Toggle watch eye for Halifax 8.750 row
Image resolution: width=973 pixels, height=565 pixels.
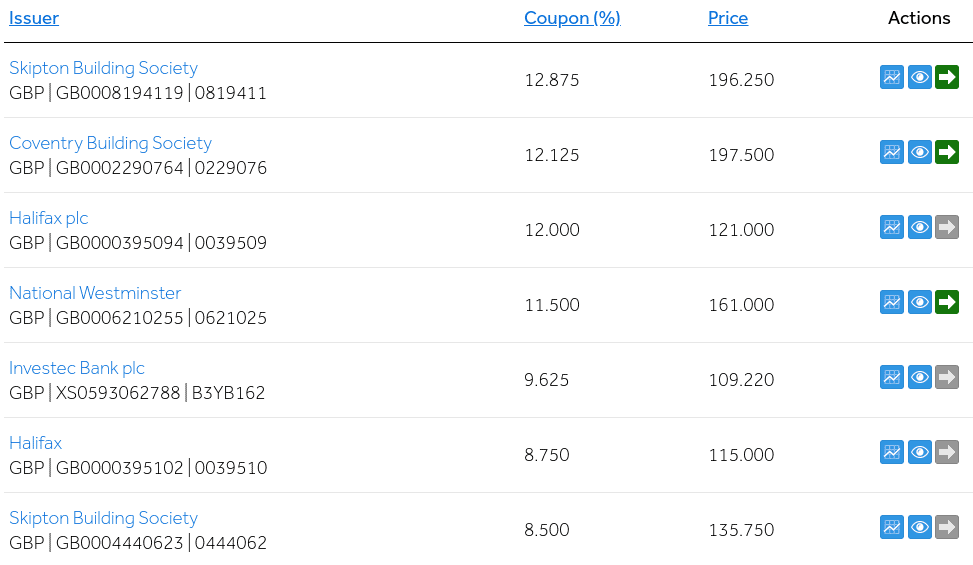(920, 453)
